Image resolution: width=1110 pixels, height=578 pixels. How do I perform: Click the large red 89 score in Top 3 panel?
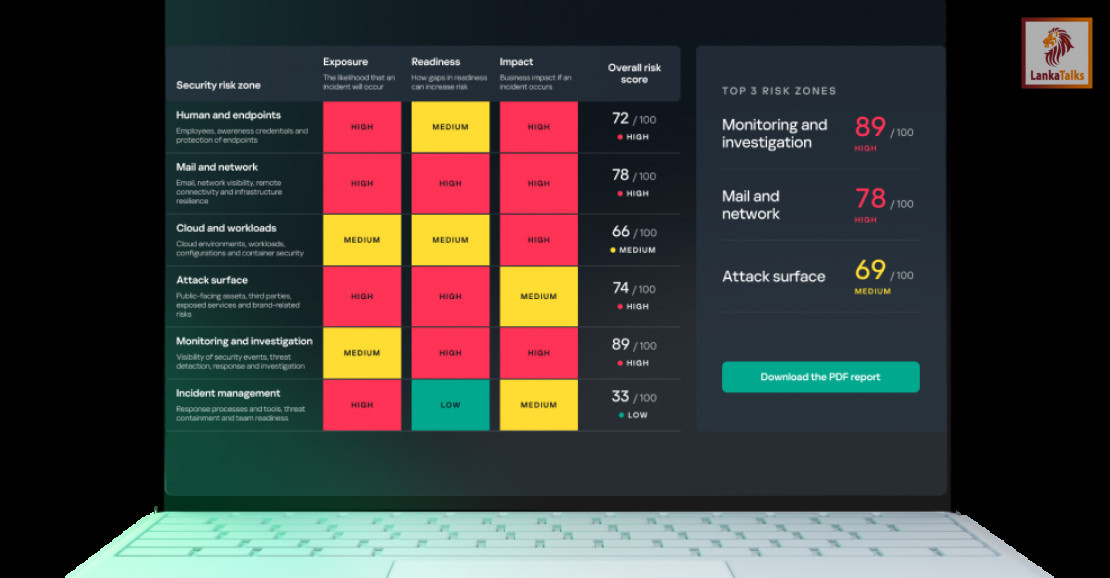point(870,127)
